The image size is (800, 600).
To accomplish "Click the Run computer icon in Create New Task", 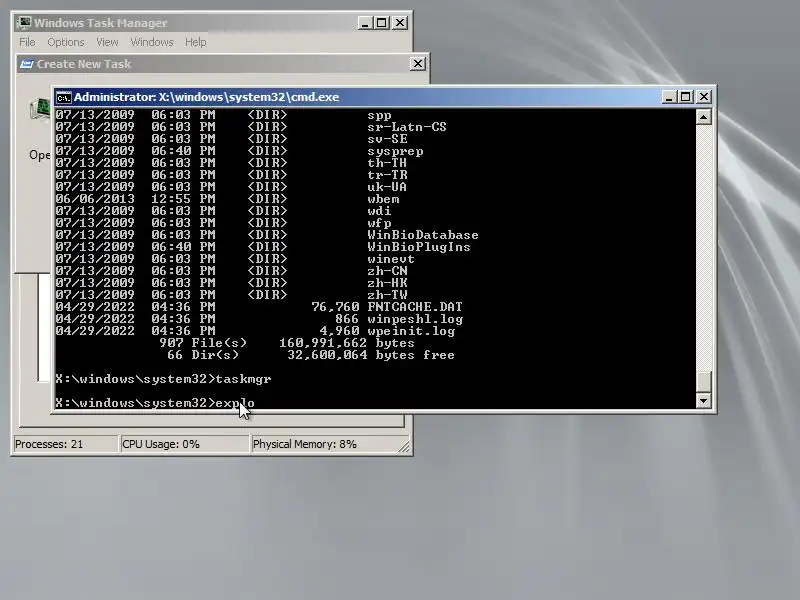I will pos(40,109).
